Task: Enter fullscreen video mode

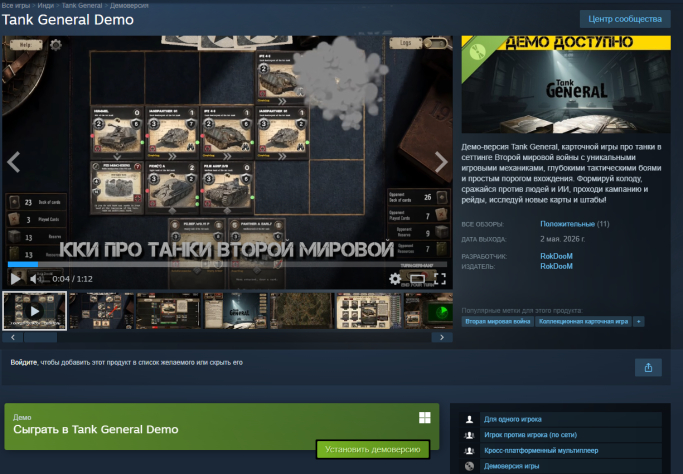Action: tap(440, 279)
